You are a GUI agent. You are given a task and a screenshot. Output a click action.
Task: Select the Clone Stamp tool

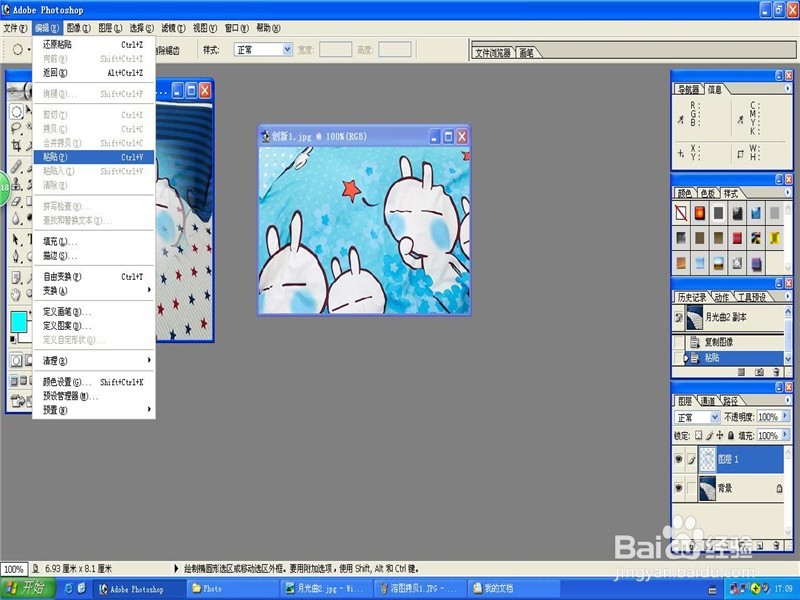(x=16, y=184)
